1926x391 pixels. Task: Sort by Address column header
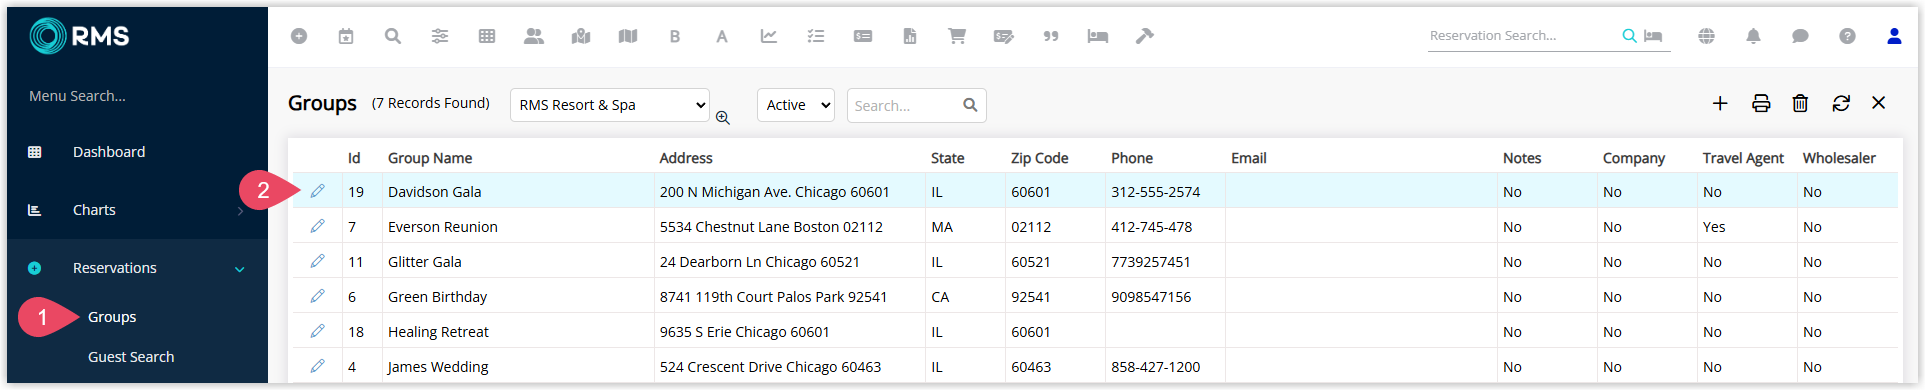coord(686,158)
